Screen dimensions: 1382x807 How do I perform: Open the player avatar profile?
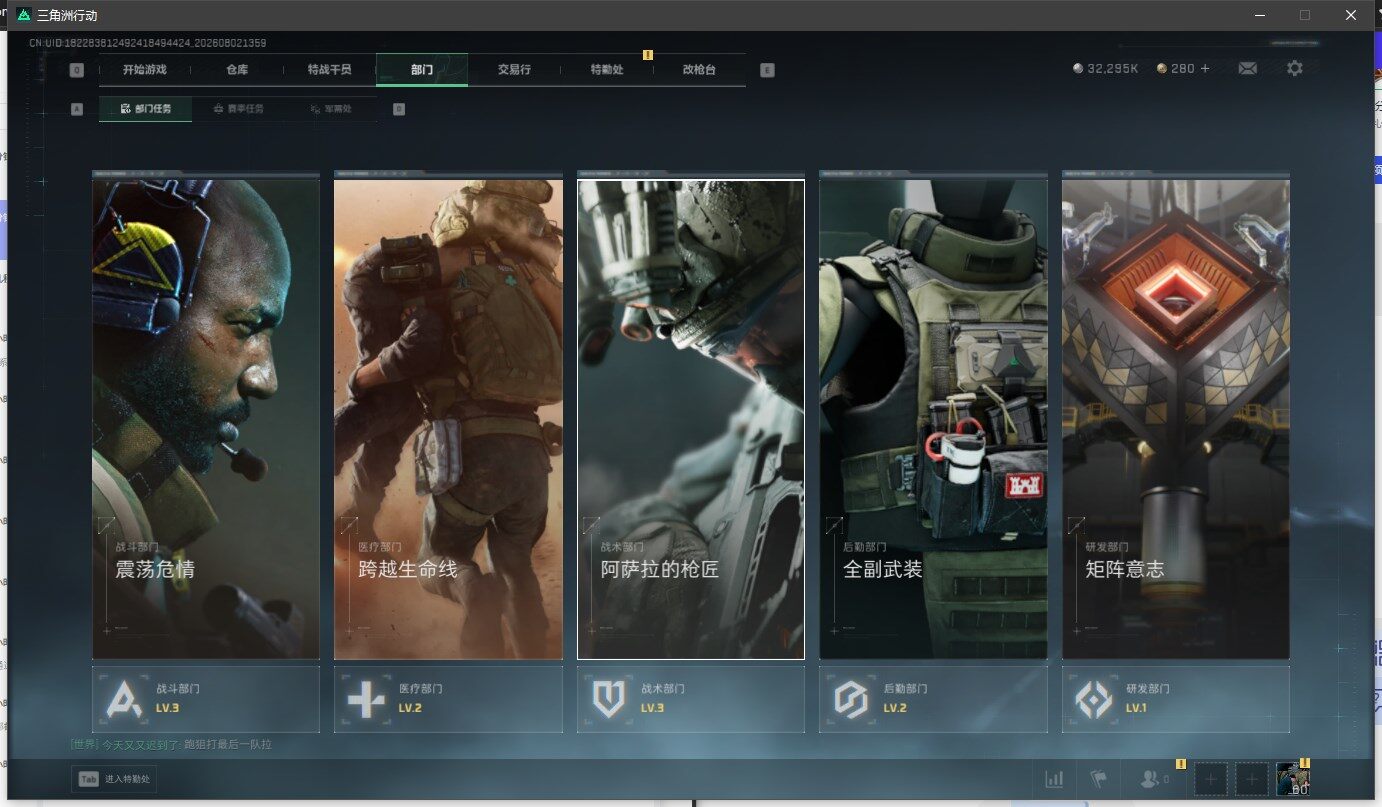point(1293,779)
